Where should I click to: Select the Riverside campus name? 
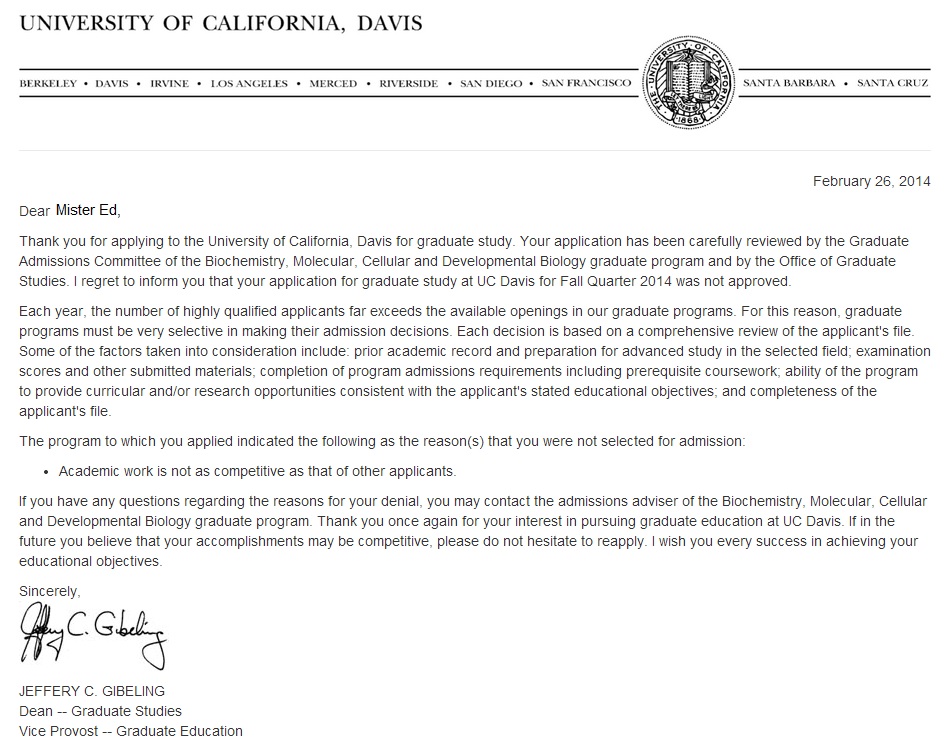(x=408, y=84)
